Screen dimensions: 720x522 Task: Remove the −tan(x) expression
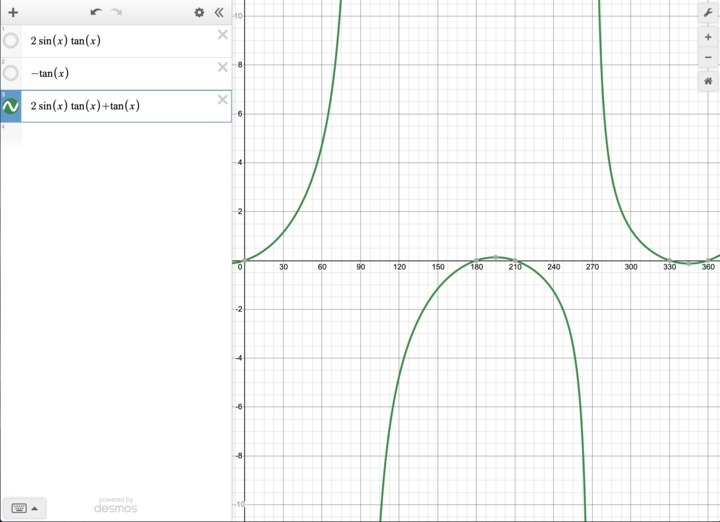click(x=222, y=67)
